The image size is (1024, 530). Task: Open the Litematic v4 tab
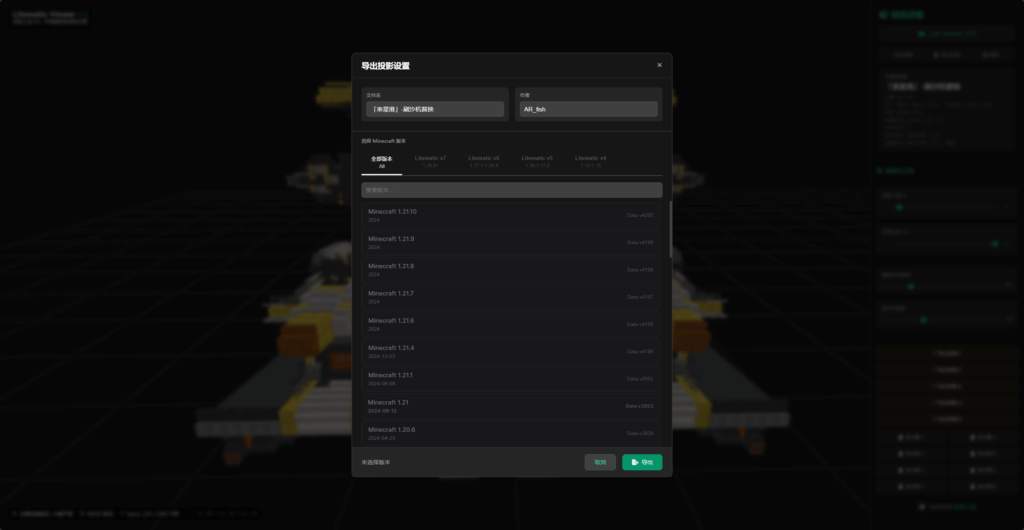590,161
